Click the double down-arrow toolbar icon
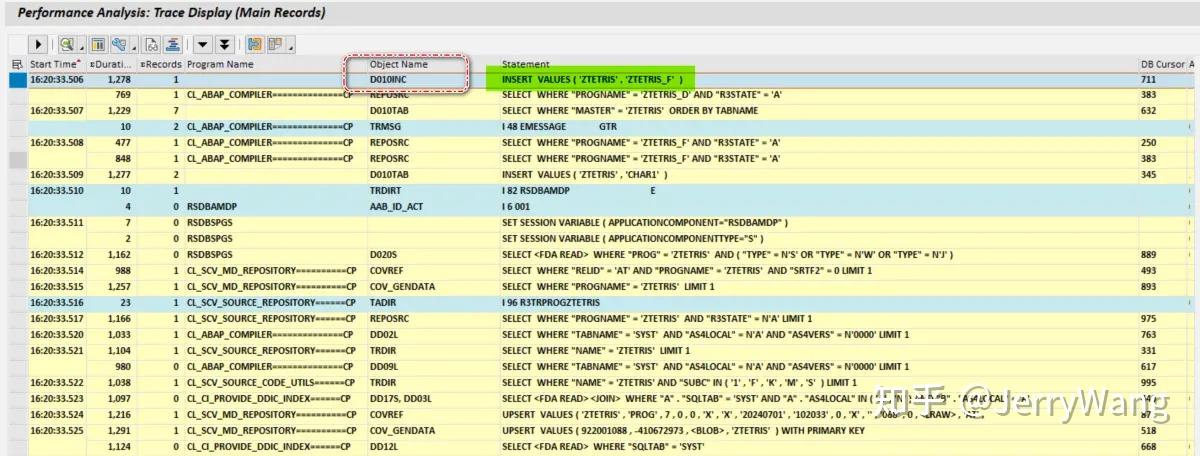The image size is (1200, 456). pyautogui.click(x=224, y=44)
